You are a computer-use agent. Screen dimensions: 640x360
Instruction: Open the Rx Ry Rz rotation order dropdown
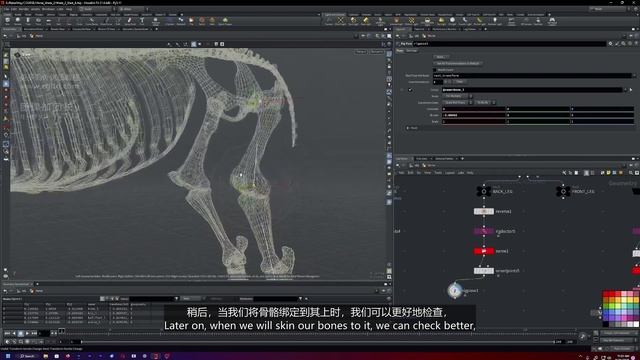486,102
